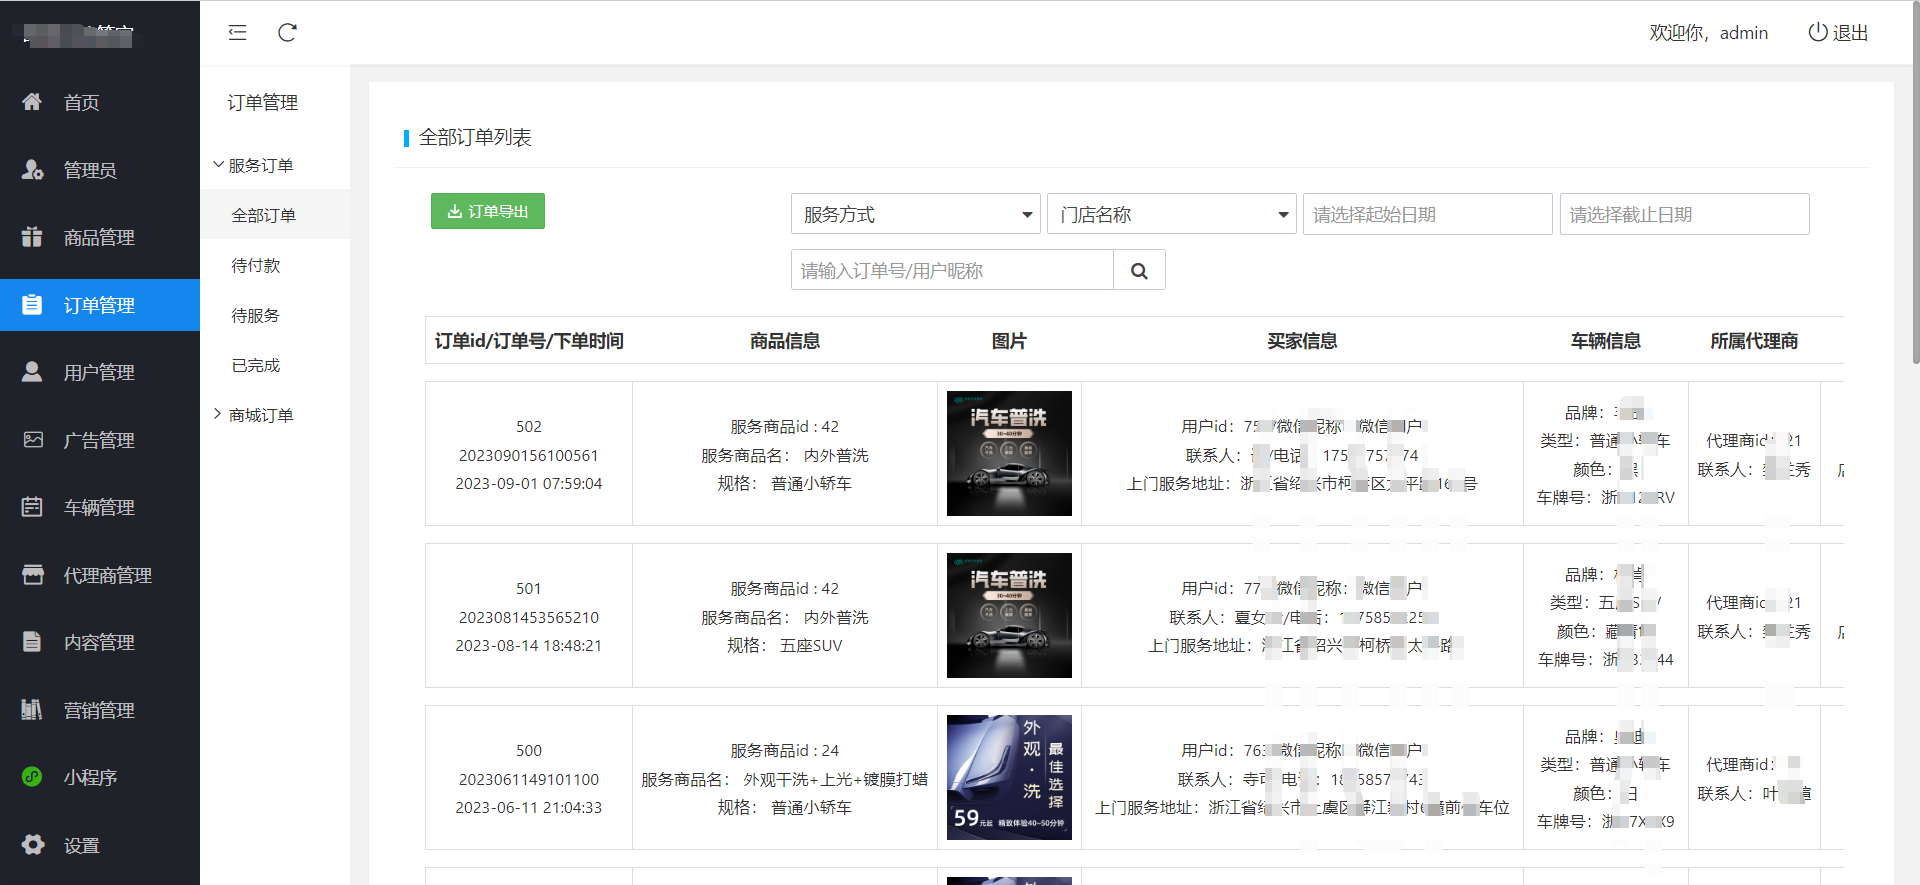
Task: Click the 车辆信息 column header
Action: [x=1606, y=341]
